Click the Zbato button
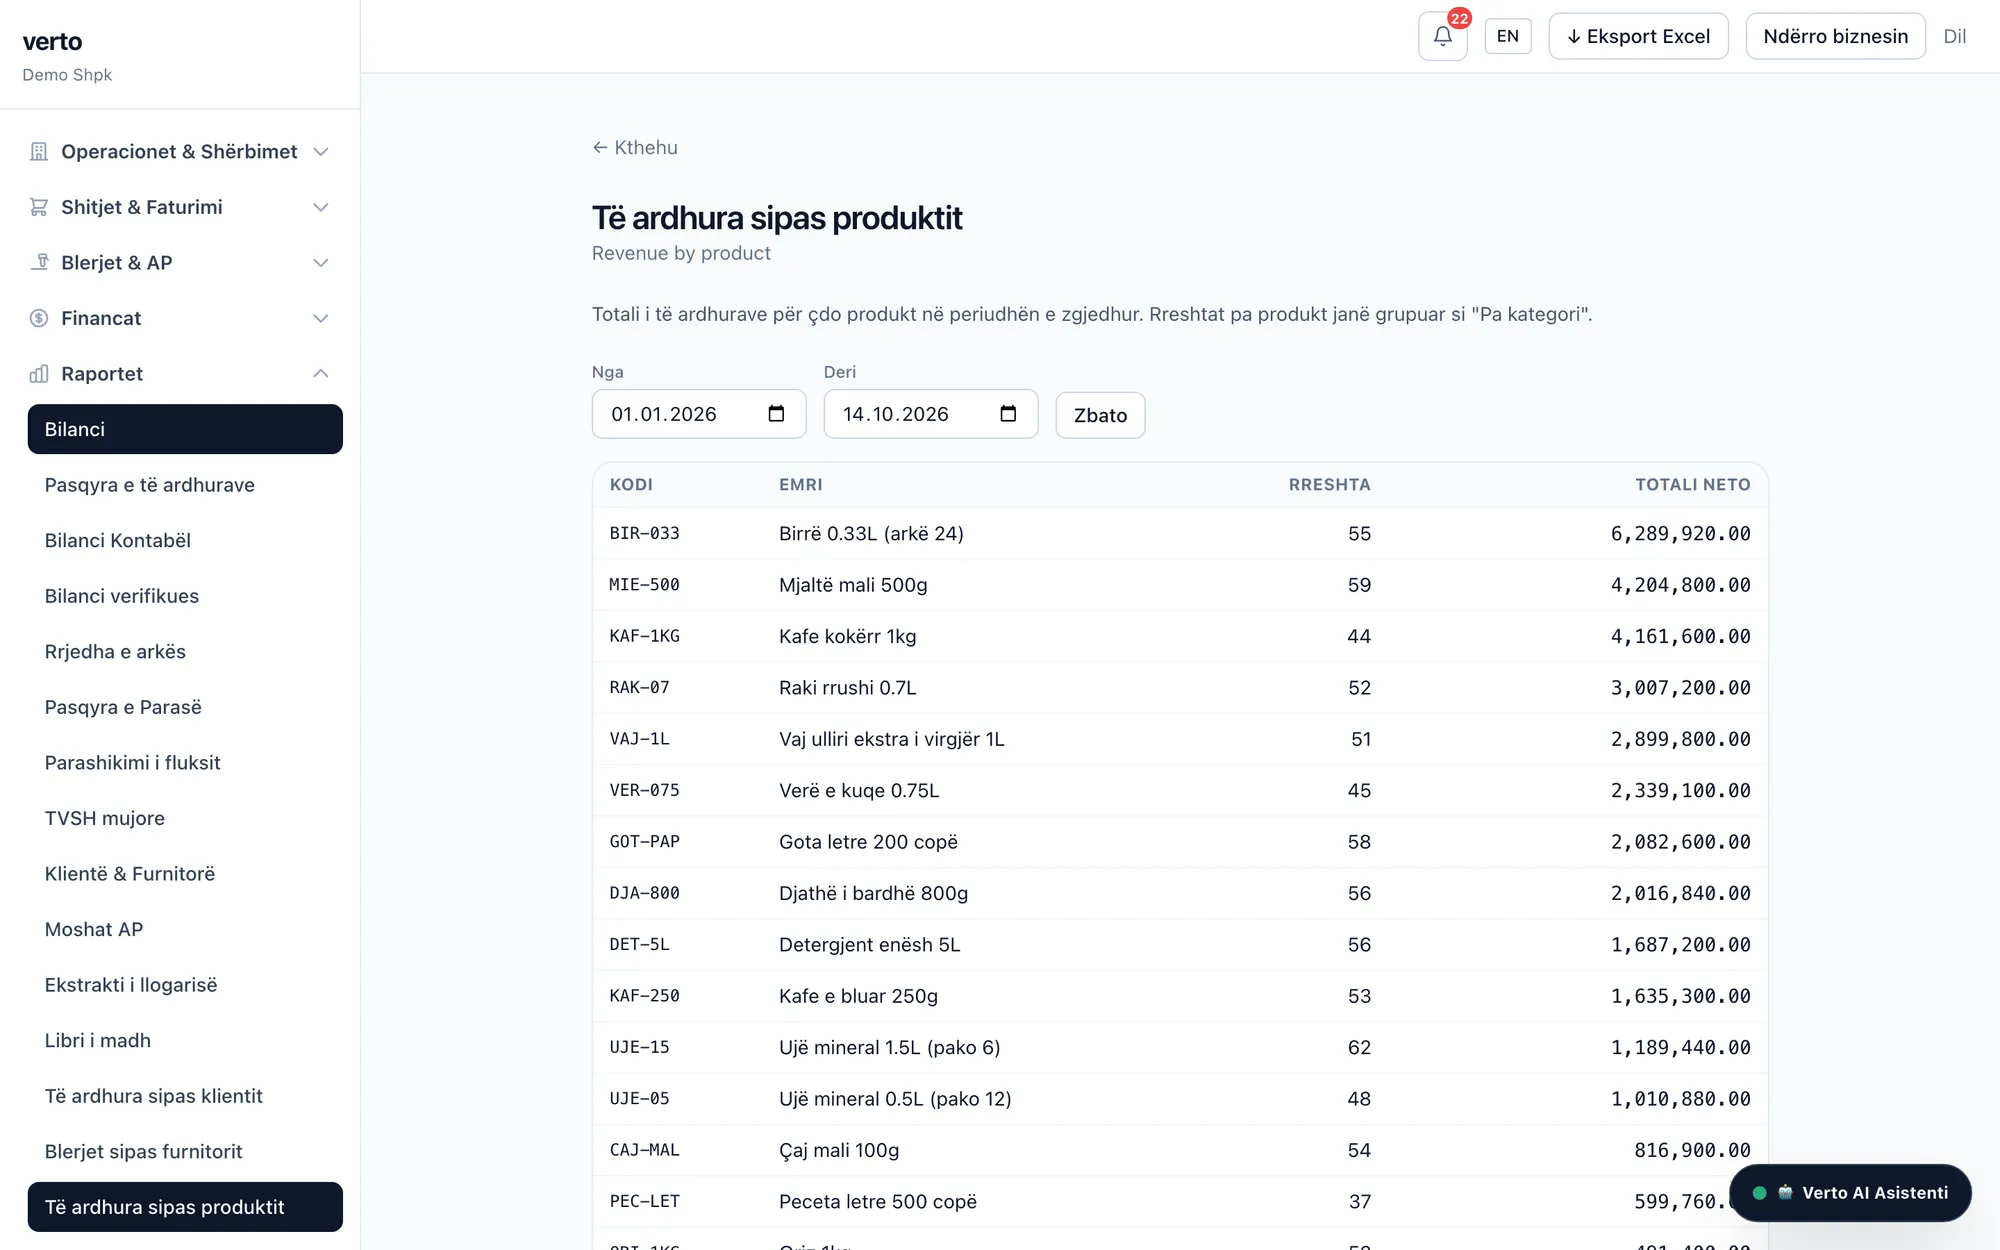The image size is (2000, 1250). click(1100, 415)
